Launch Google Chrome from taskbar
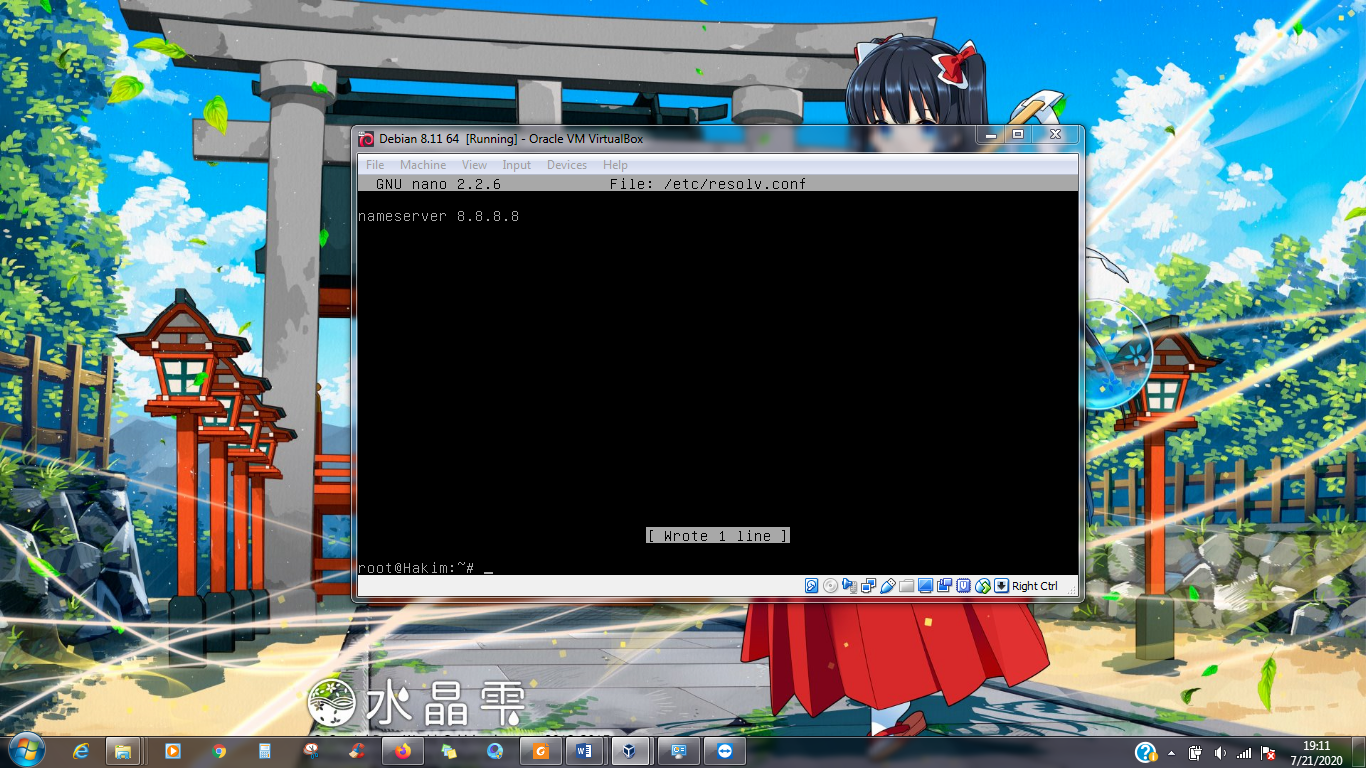 (219, 751)
